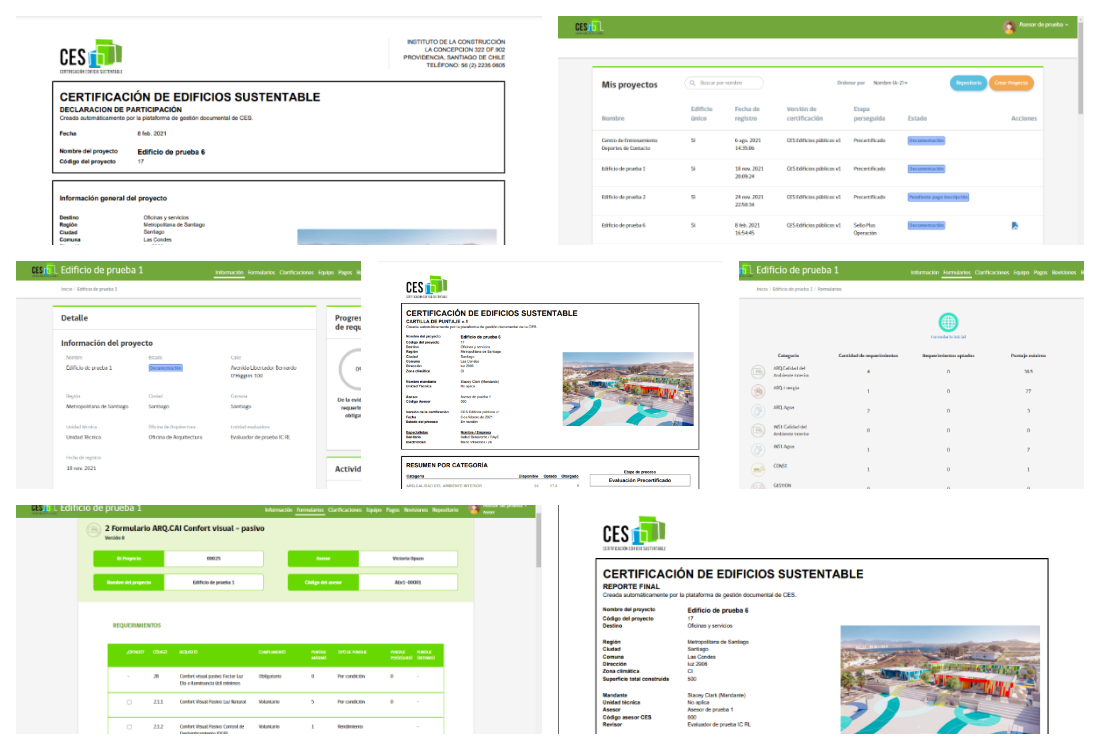Check the box for requirement 2.1.2 Control de Deslumbramiento

point(129,726)
